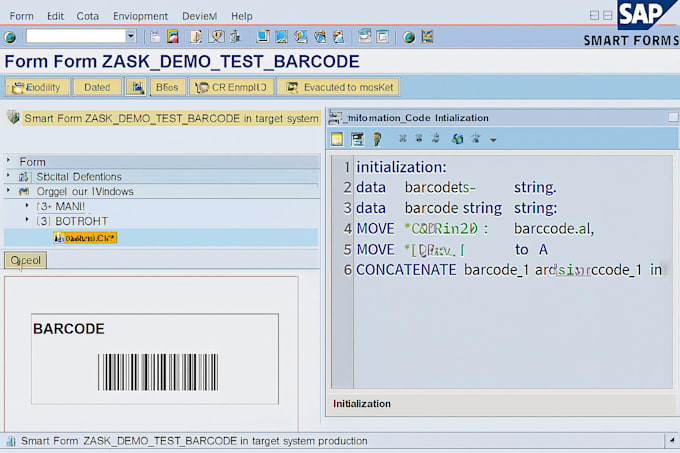The image size is (680, 453).
Task: Click the barcode preview image
Action: (x=158, y=372)
